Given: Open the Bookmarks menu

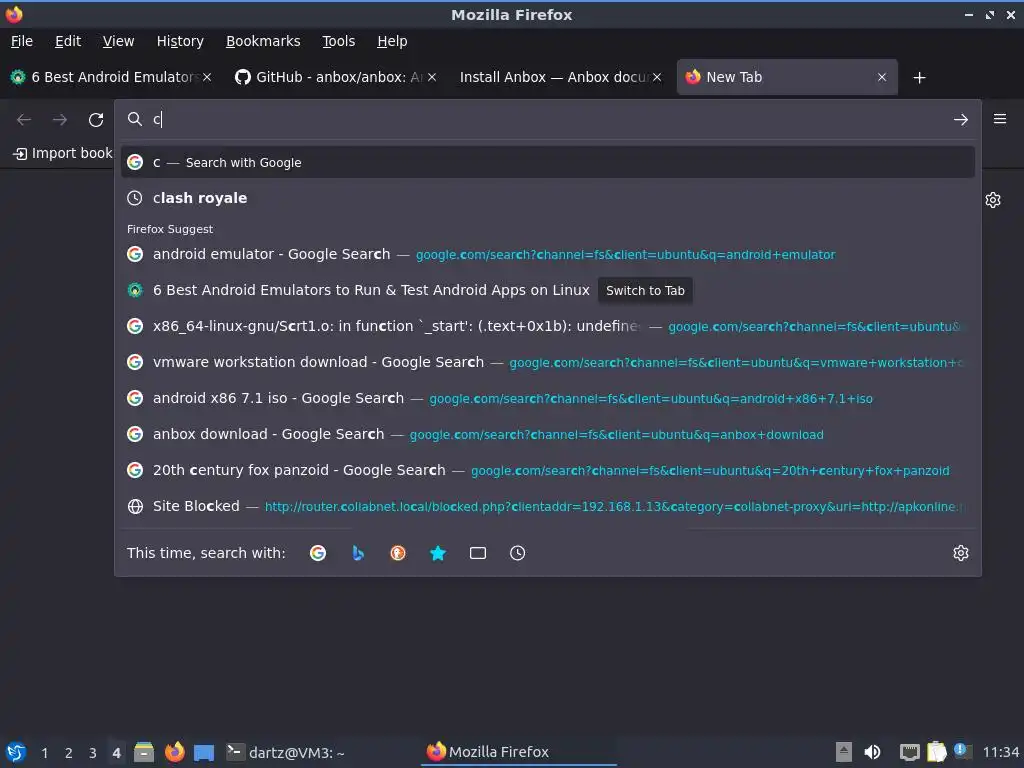Looking at the screenshot, I should tap(263, 41).
